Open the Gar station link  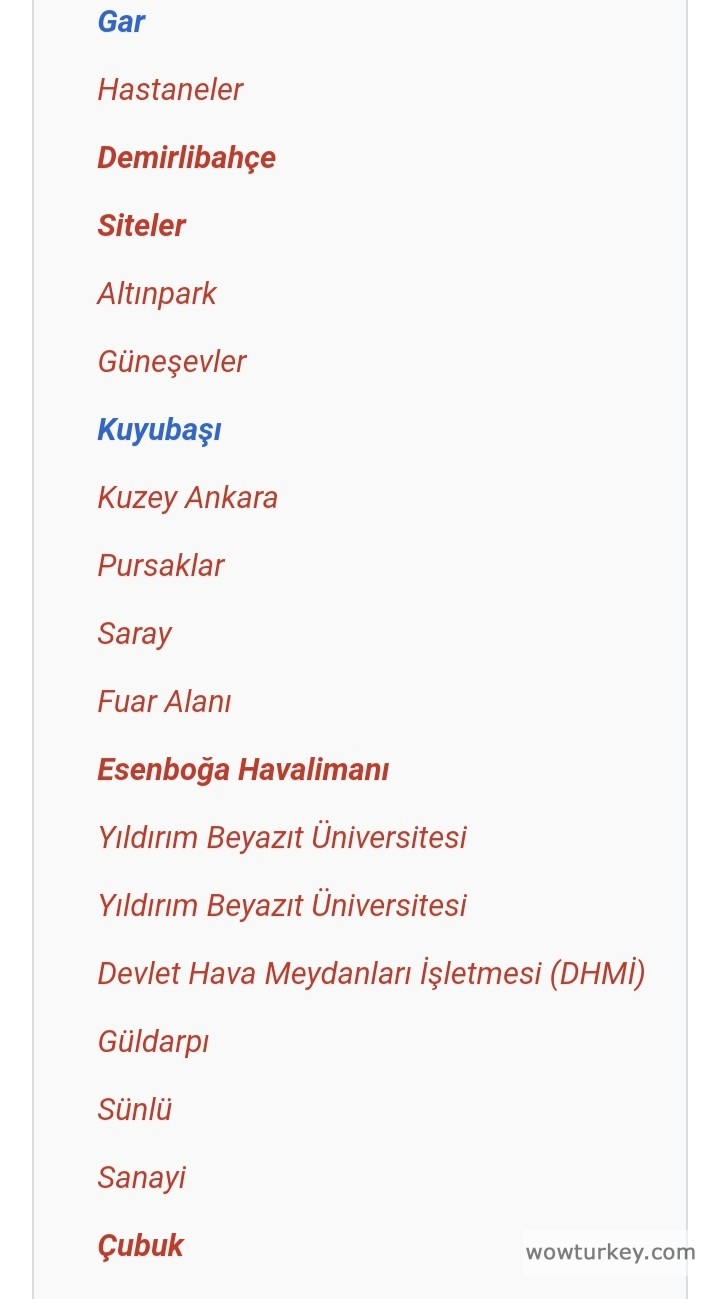[121, 22]
